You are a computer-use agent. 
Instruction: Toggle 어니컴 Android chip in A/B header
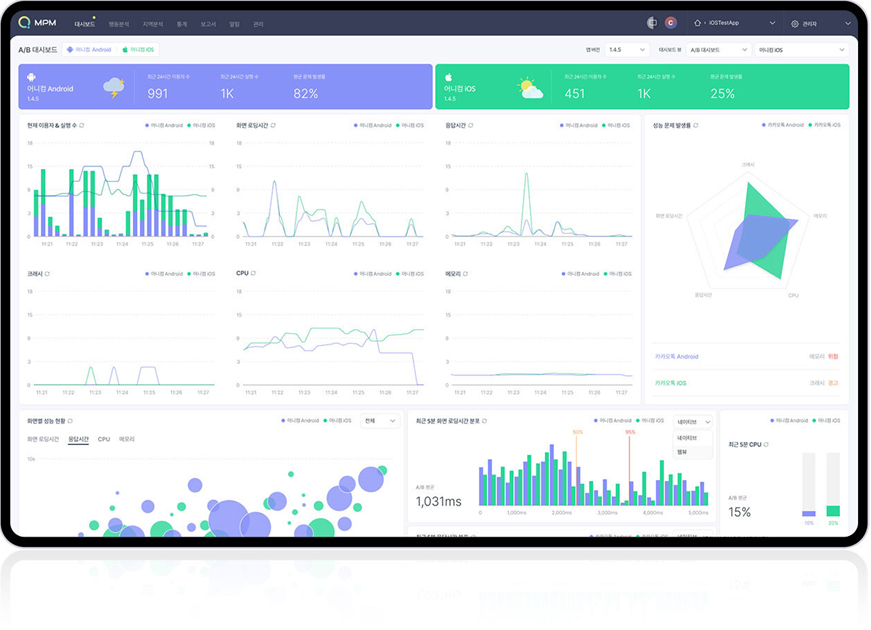pyautogui.click(x=88, y=49)
